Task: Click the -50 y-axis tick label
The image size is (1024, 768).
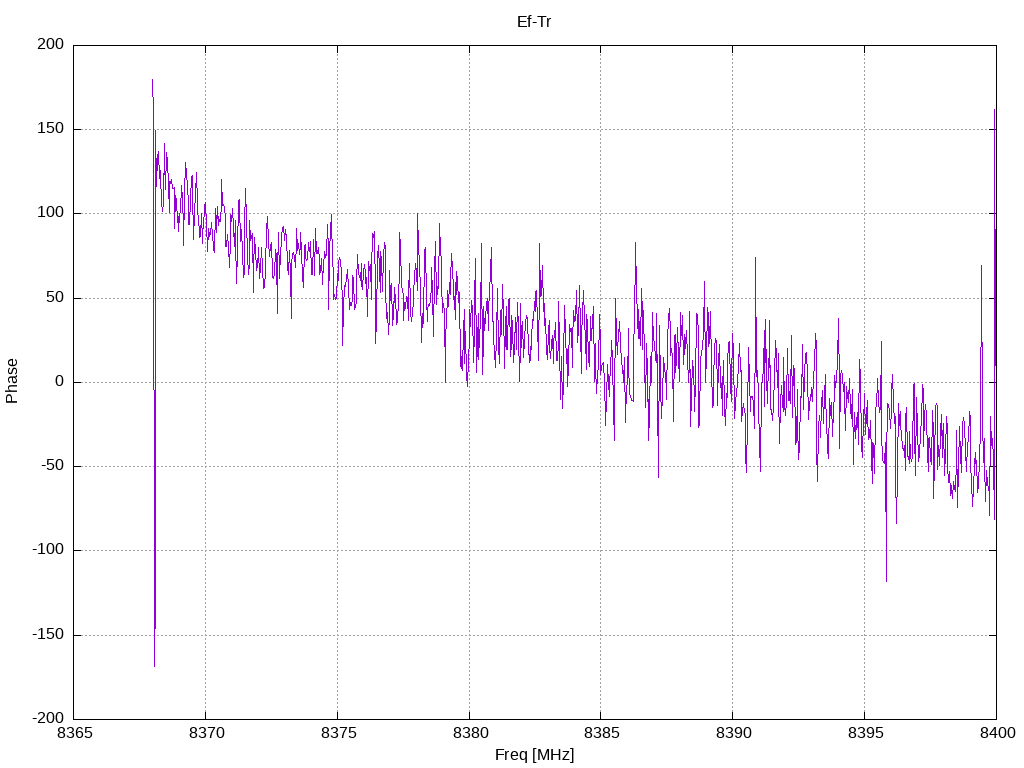Action: [x=53, y=466]
